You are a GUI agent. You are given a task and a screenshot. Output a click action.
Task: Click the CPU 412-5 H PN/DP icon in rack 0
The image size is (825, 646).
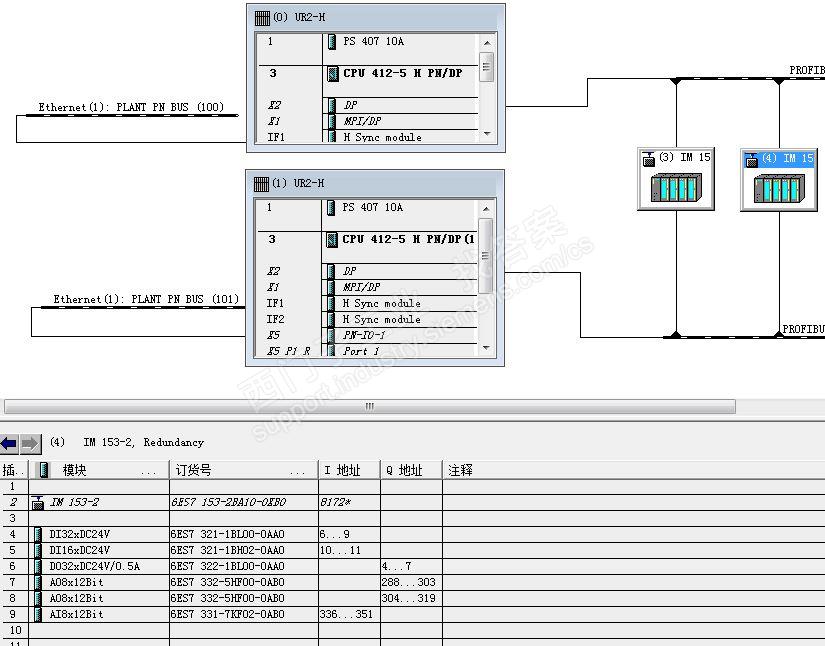(333, 74)
